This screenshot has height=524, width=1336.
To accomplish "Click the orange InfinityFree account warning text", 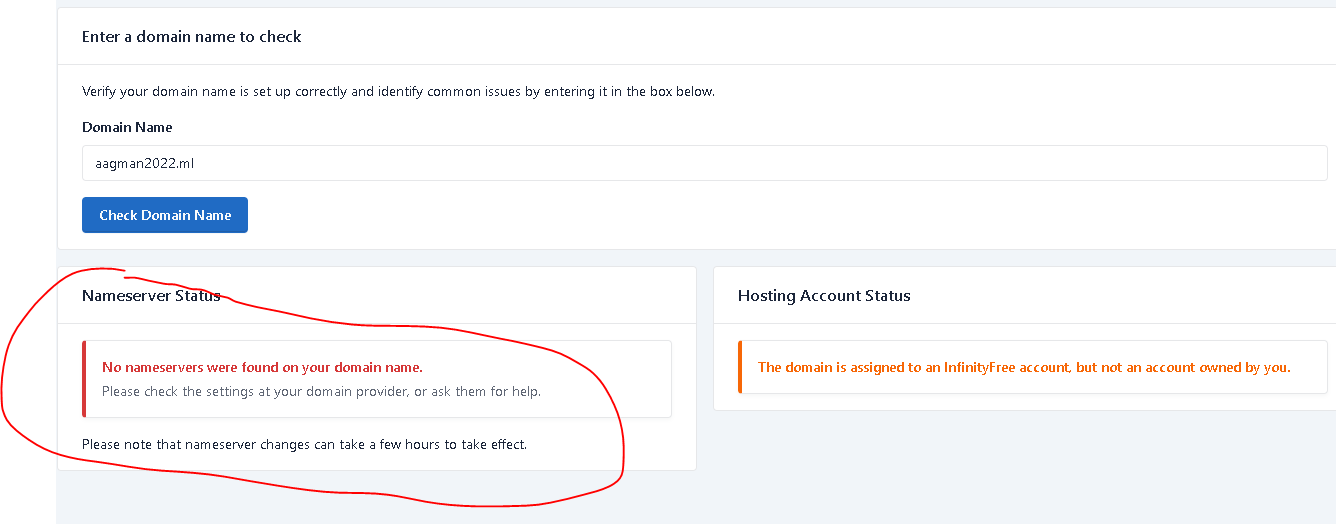I will point(1023,367).
